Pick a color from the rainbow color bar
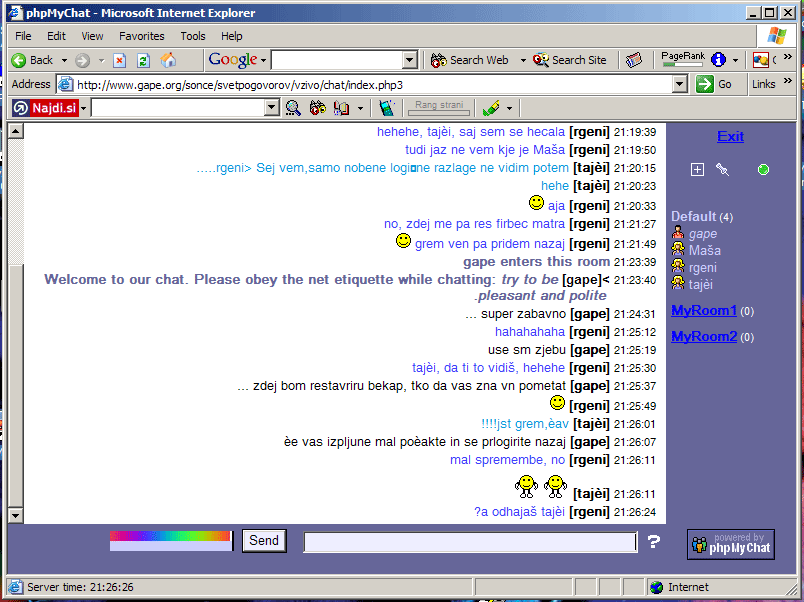 (170, 536)
